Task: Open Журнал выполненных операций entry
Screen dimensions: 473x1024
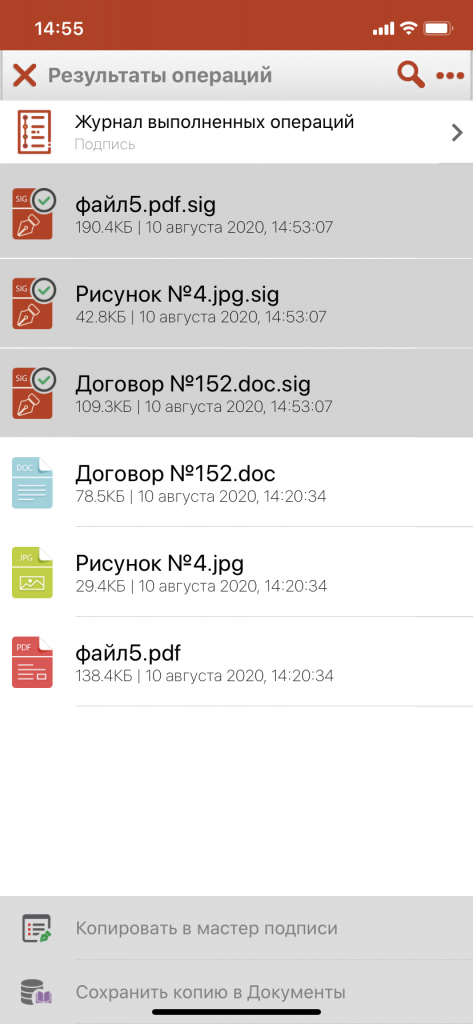Action: point(236,133)
